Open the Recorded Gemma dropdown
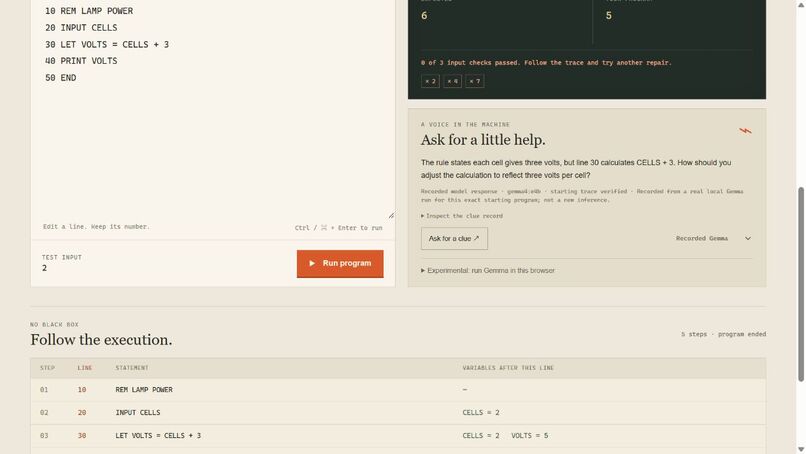This screenshot has height=454, width=806. pyautogui.click(x=713, y=239)
